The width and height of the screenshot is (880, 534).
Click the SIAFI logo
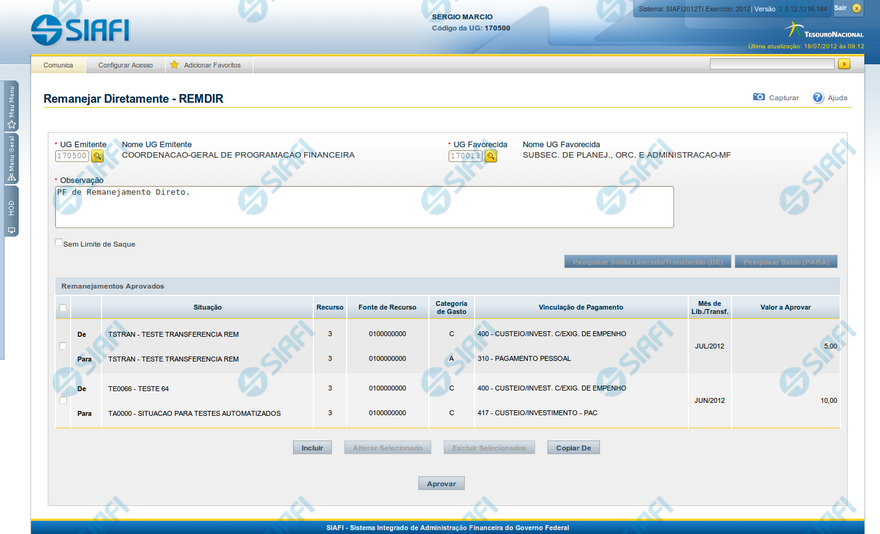pos(80,29)
